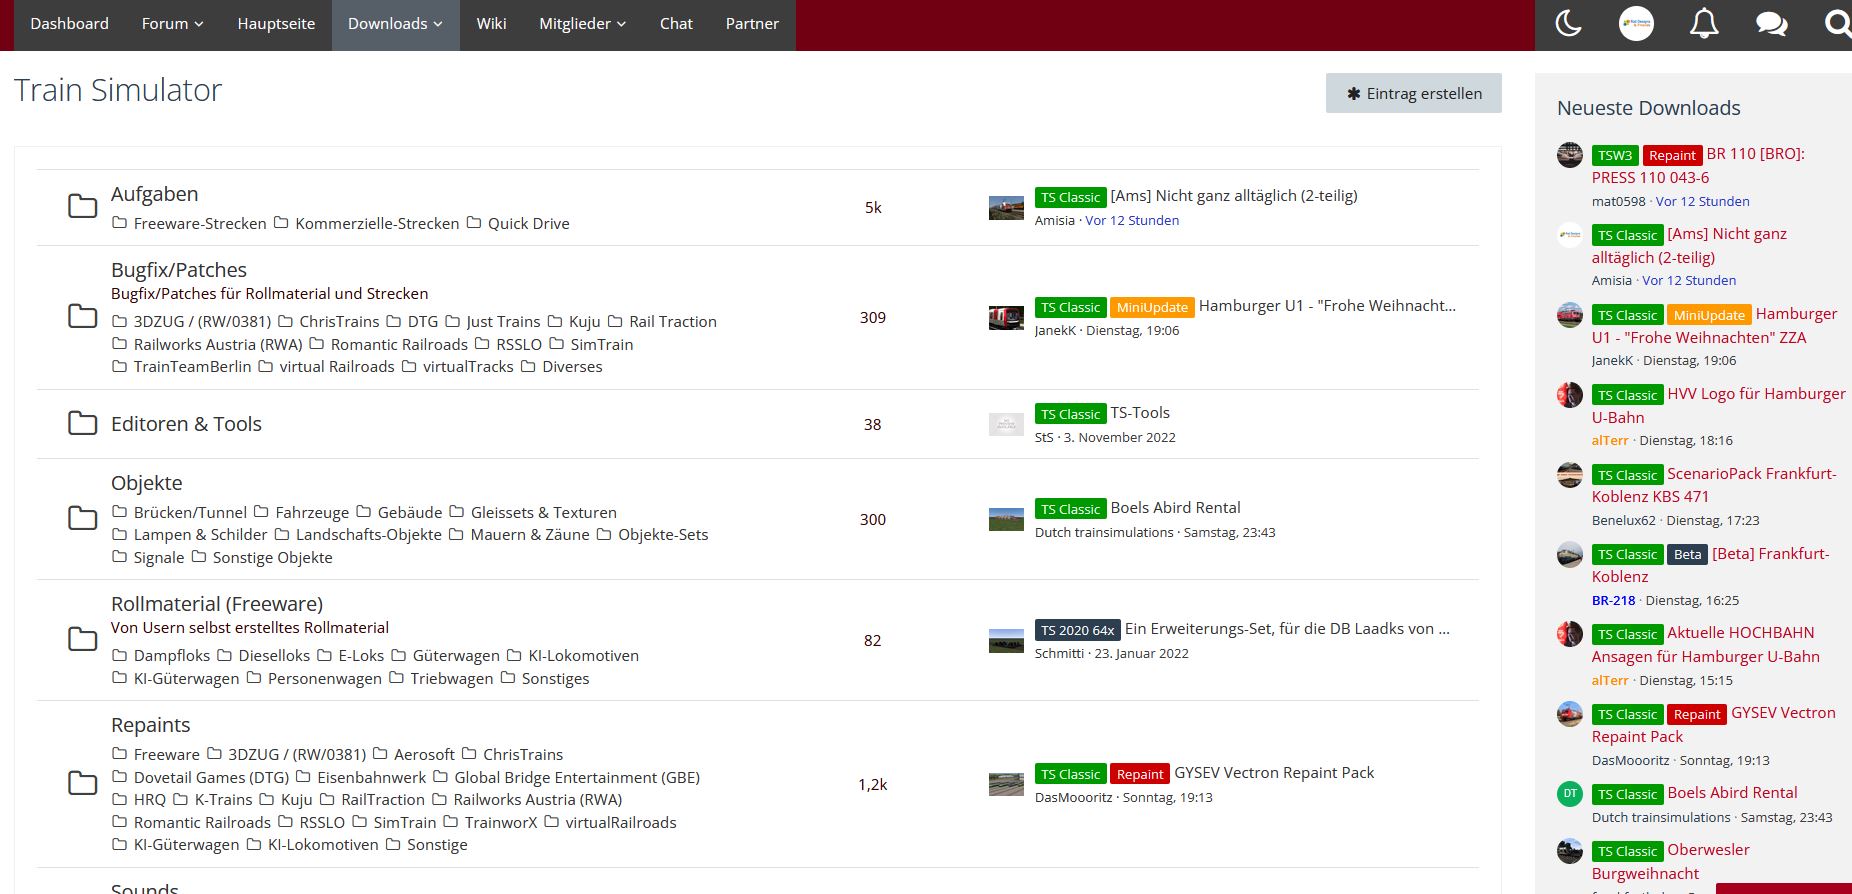Open the conversations speech bubble icon

[1771, 24]
